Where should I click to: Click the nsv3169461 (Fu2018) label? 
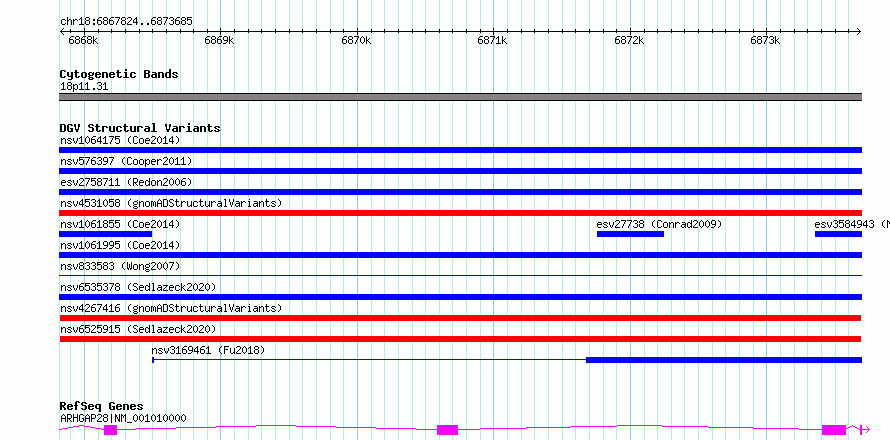[x=208, y=350]
